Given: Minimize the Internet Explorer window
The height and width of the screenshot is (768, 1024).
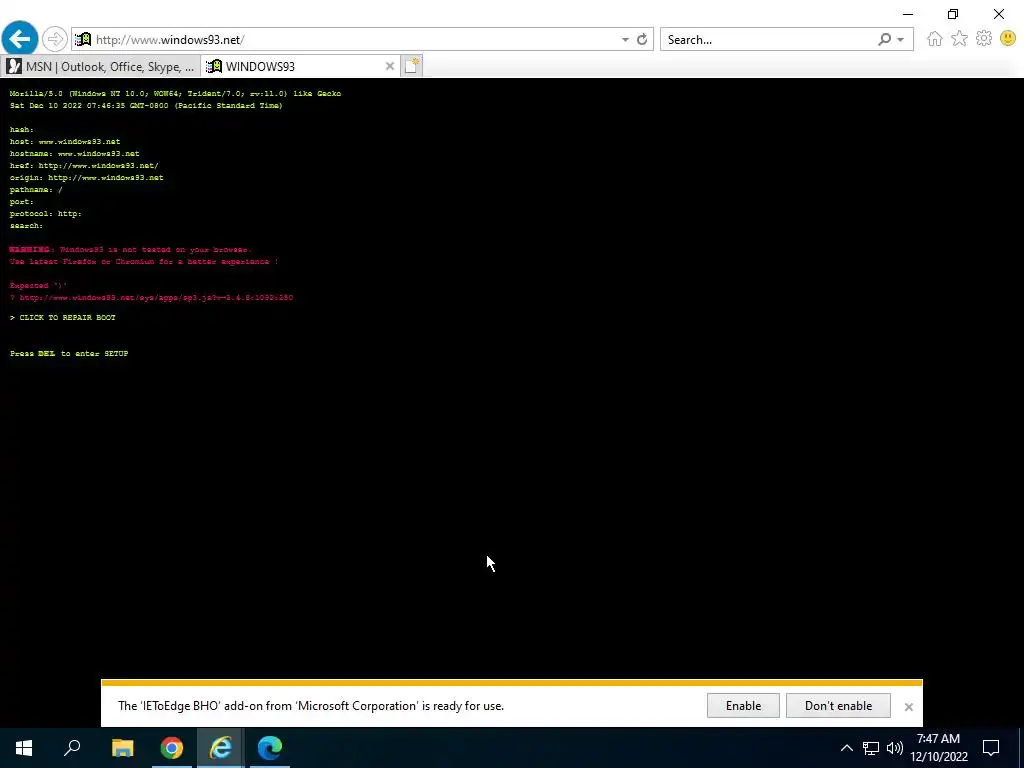Looking at the screenshot, I should point(908,14).
